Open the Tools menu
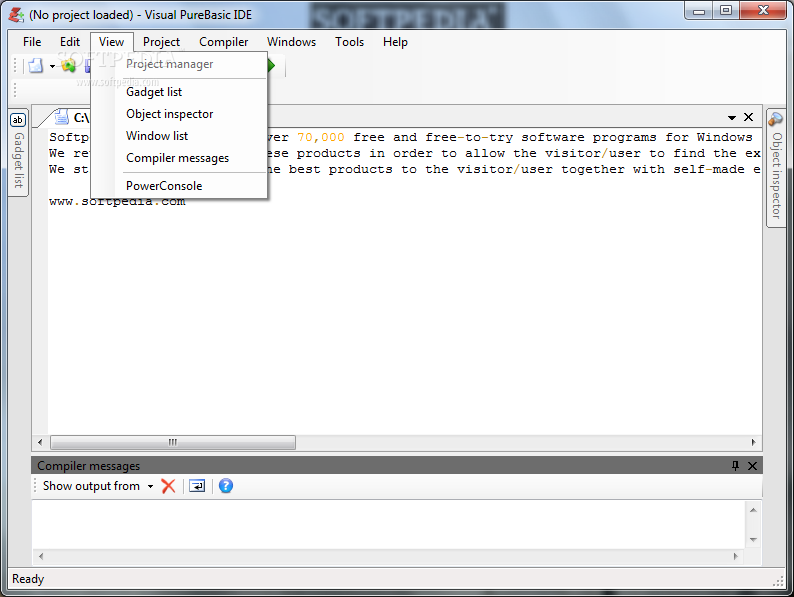The width and height of the screenshot is (794, 597). (x=349, y=42)
